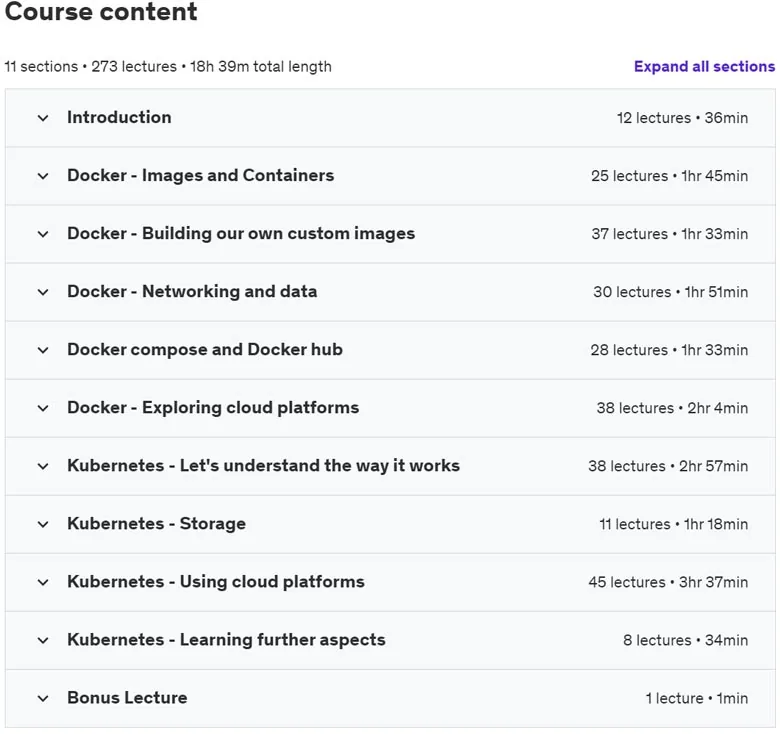Open Kubernetes - Storage title
The image size is (780, 734).
(156, 524)
